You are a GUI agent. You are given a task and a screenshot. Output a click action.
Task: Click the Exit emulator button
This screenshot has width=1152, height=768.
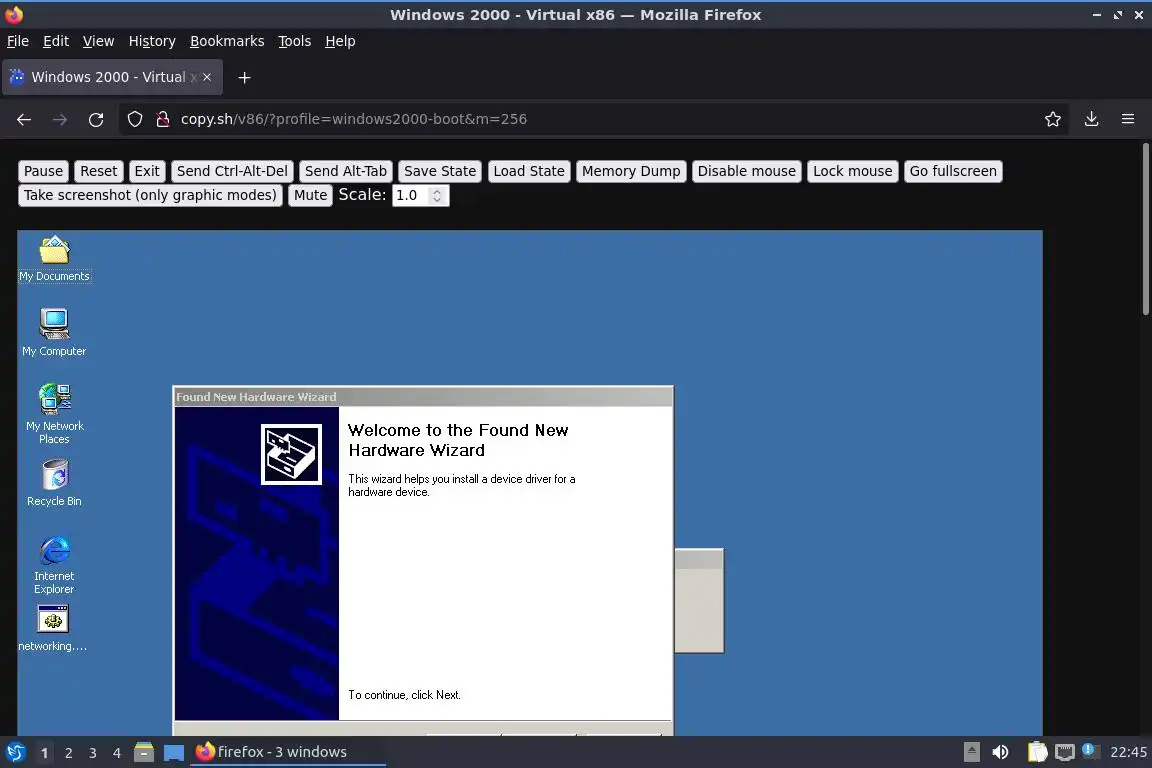click(147, 171)
